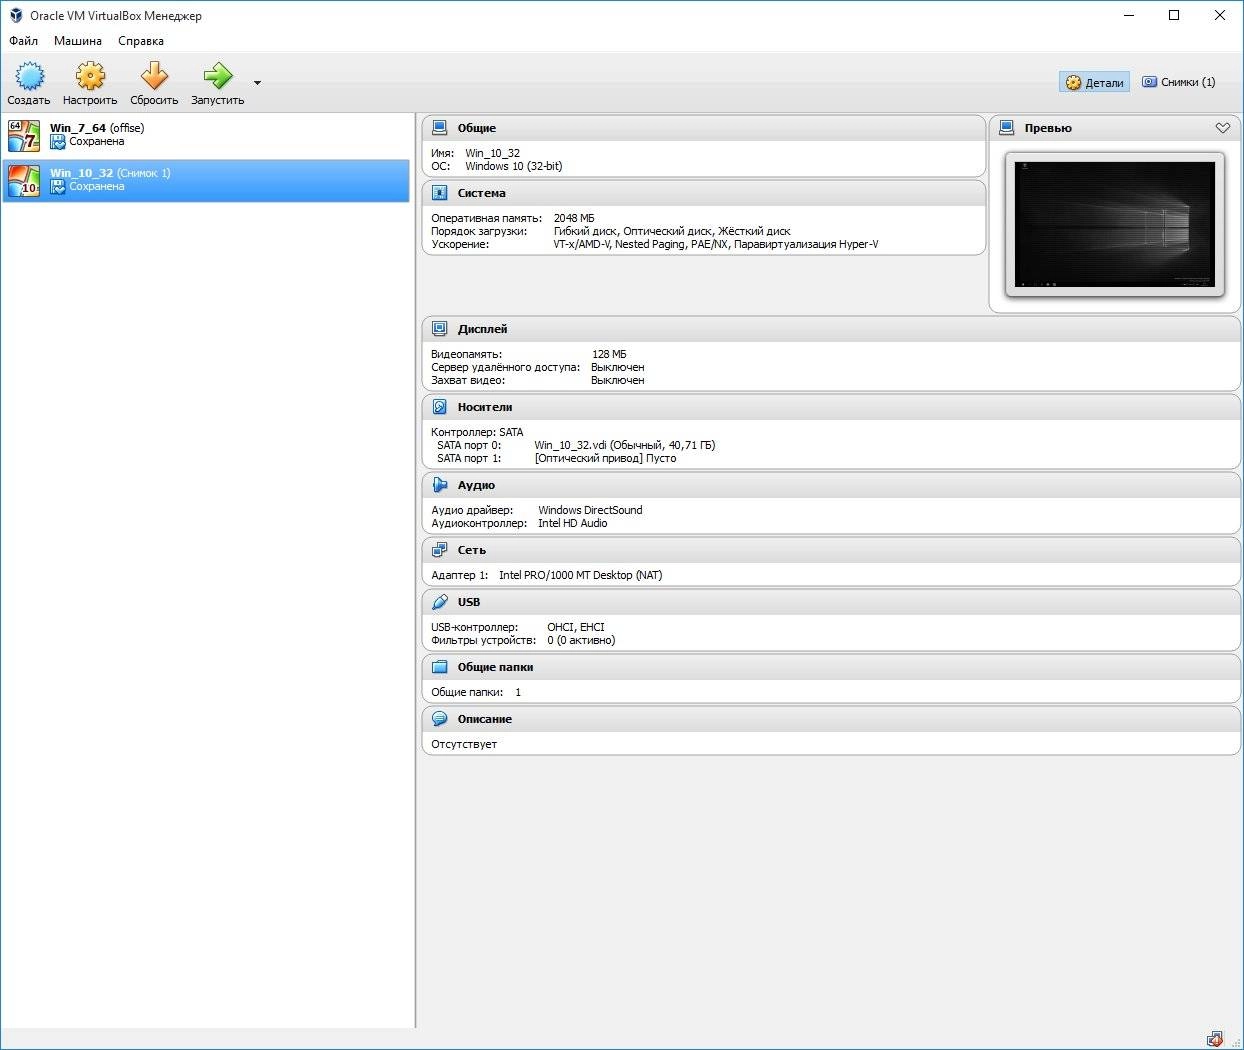Click the Общие section monitor icon
The width and height of the screenshot is (1244, 1050).
point(439,128)
